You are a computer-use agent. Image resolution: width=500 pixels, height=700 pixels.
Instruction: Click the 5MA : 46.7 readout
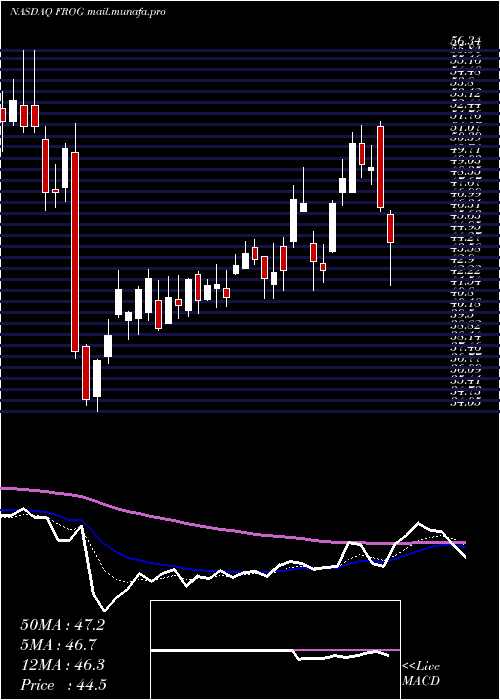click(58, 645)
